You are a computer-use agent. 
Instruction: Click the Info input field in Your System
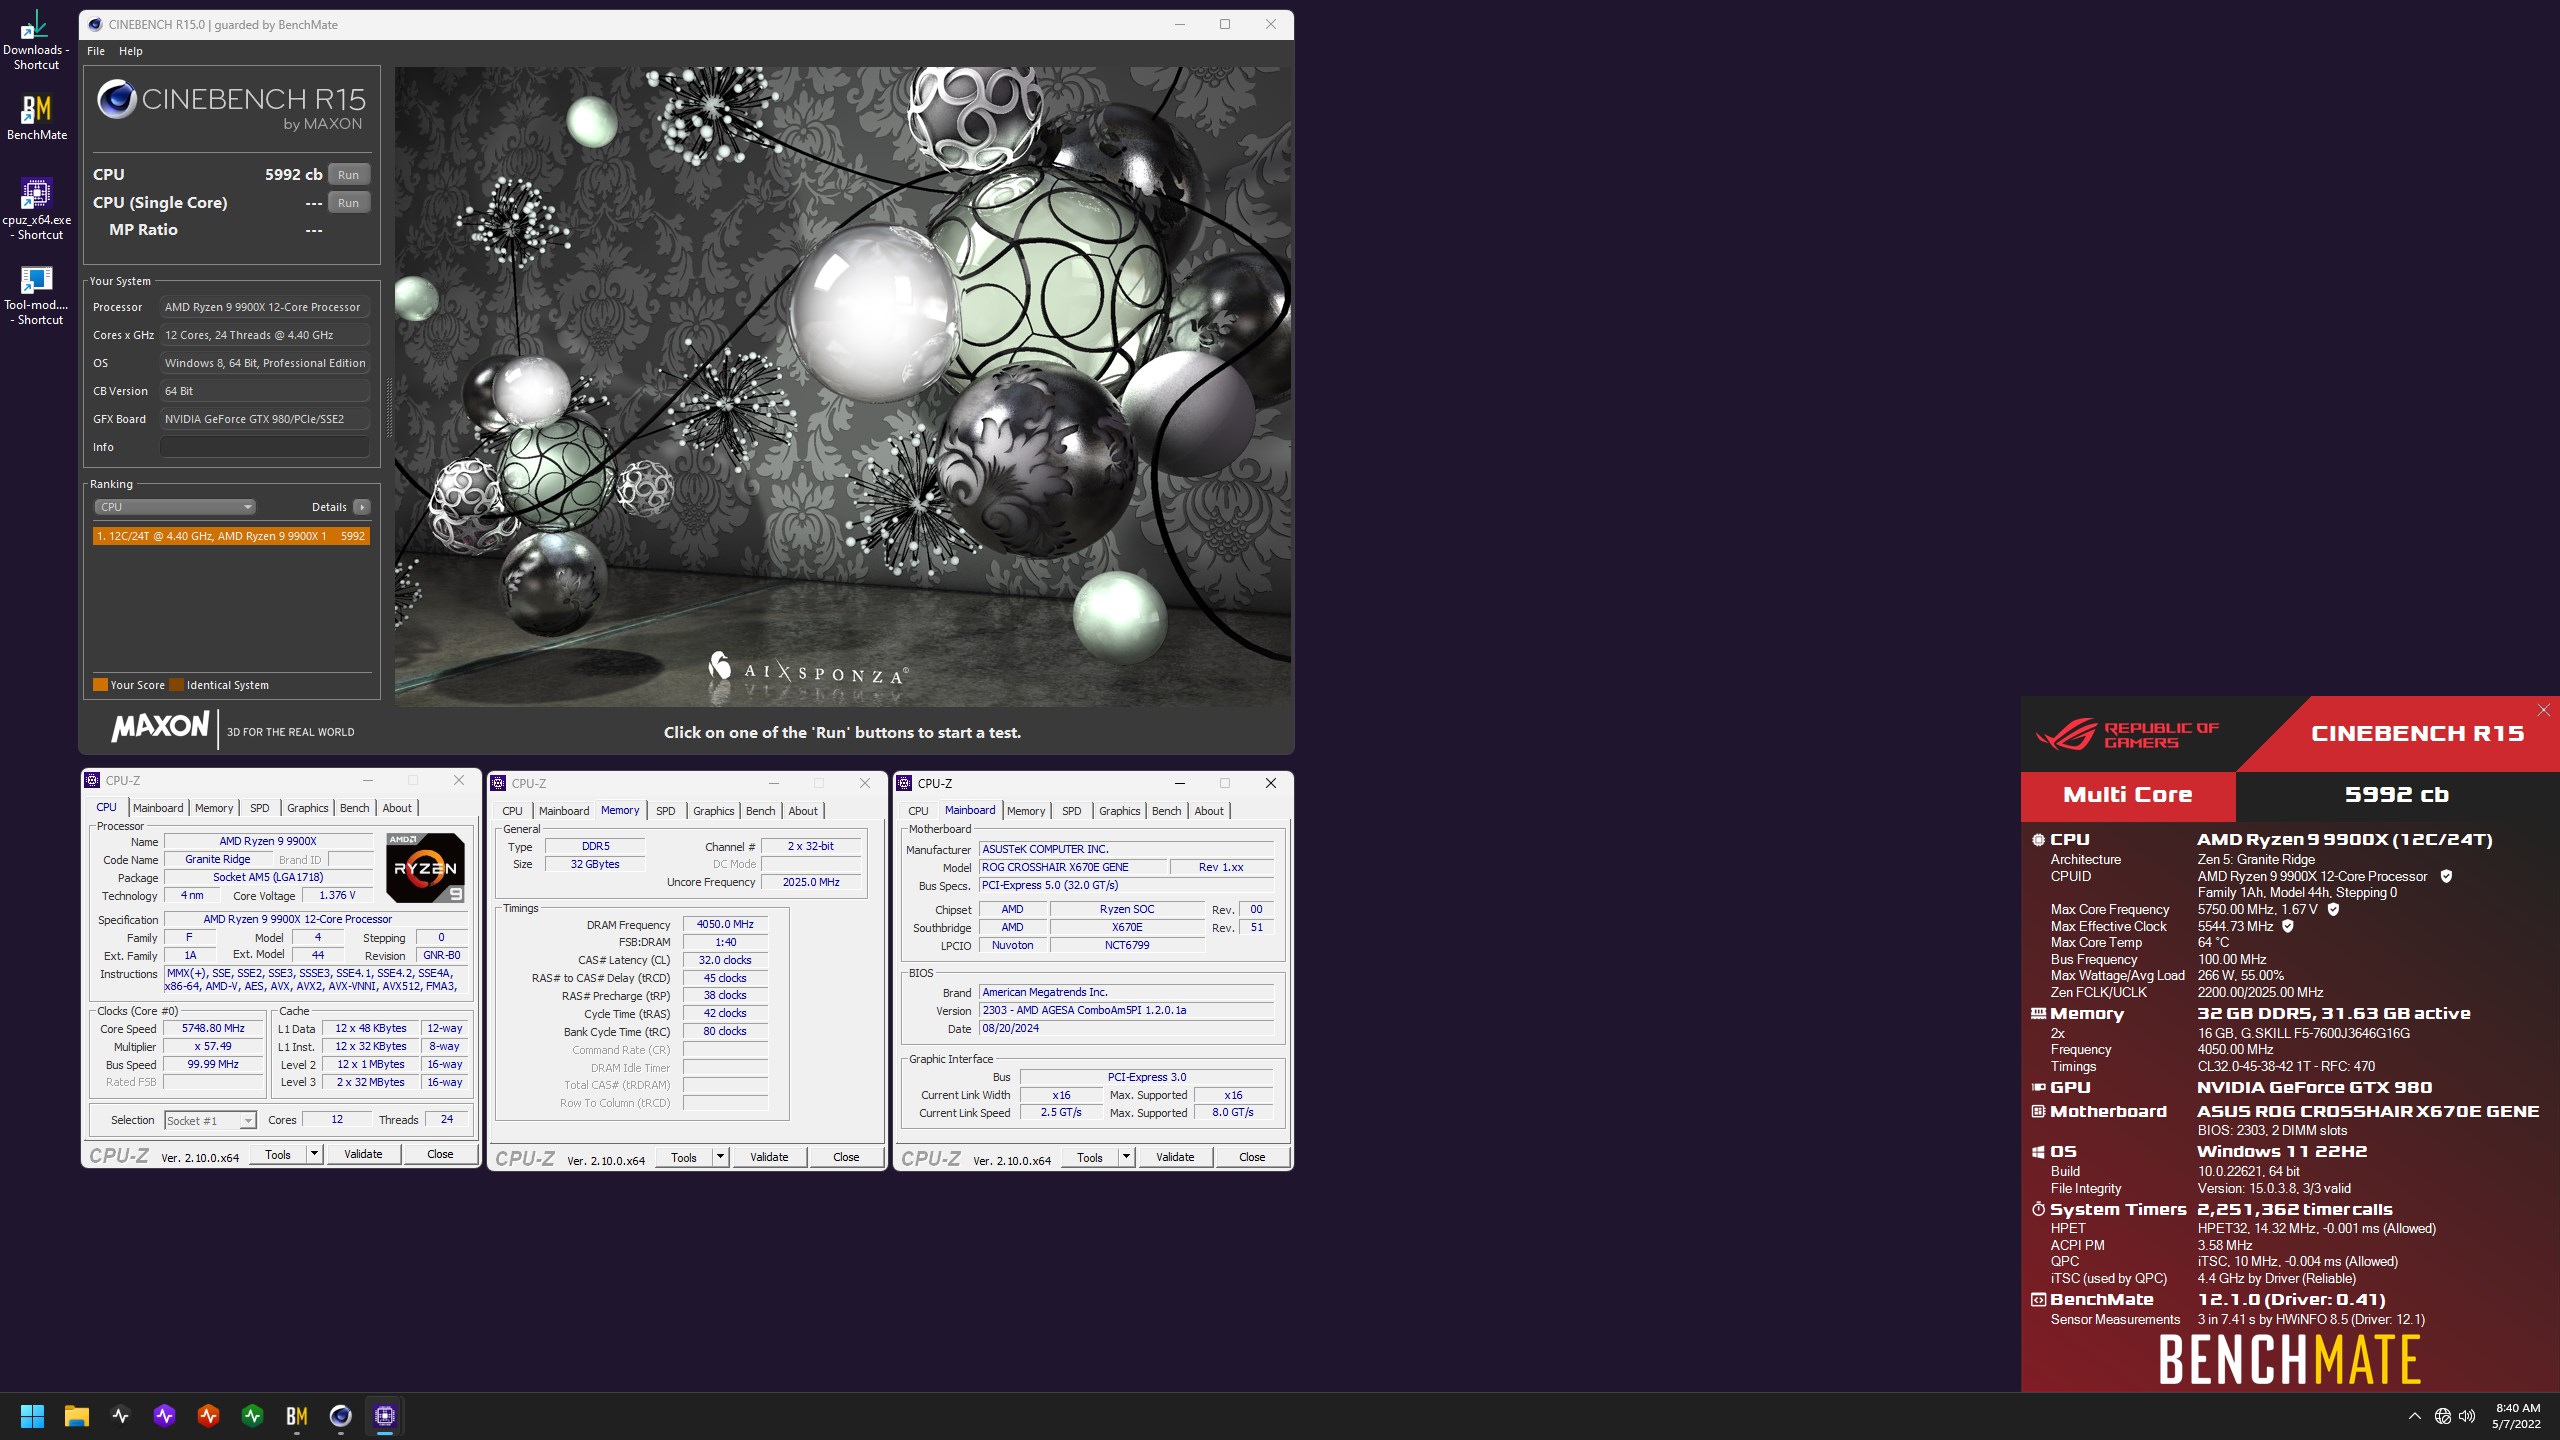(x=265, y=447)
